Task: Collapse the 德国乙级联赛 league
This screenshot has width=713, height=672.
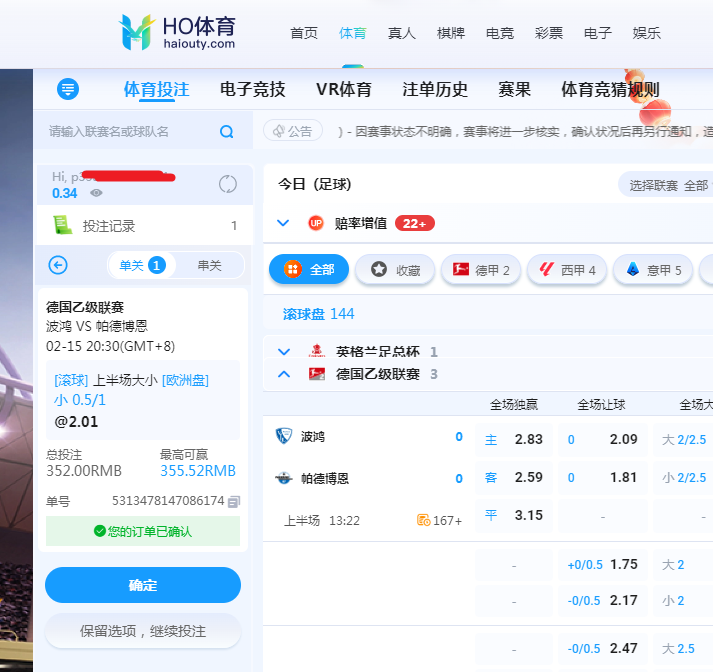Action: click(x=284, y=374)
